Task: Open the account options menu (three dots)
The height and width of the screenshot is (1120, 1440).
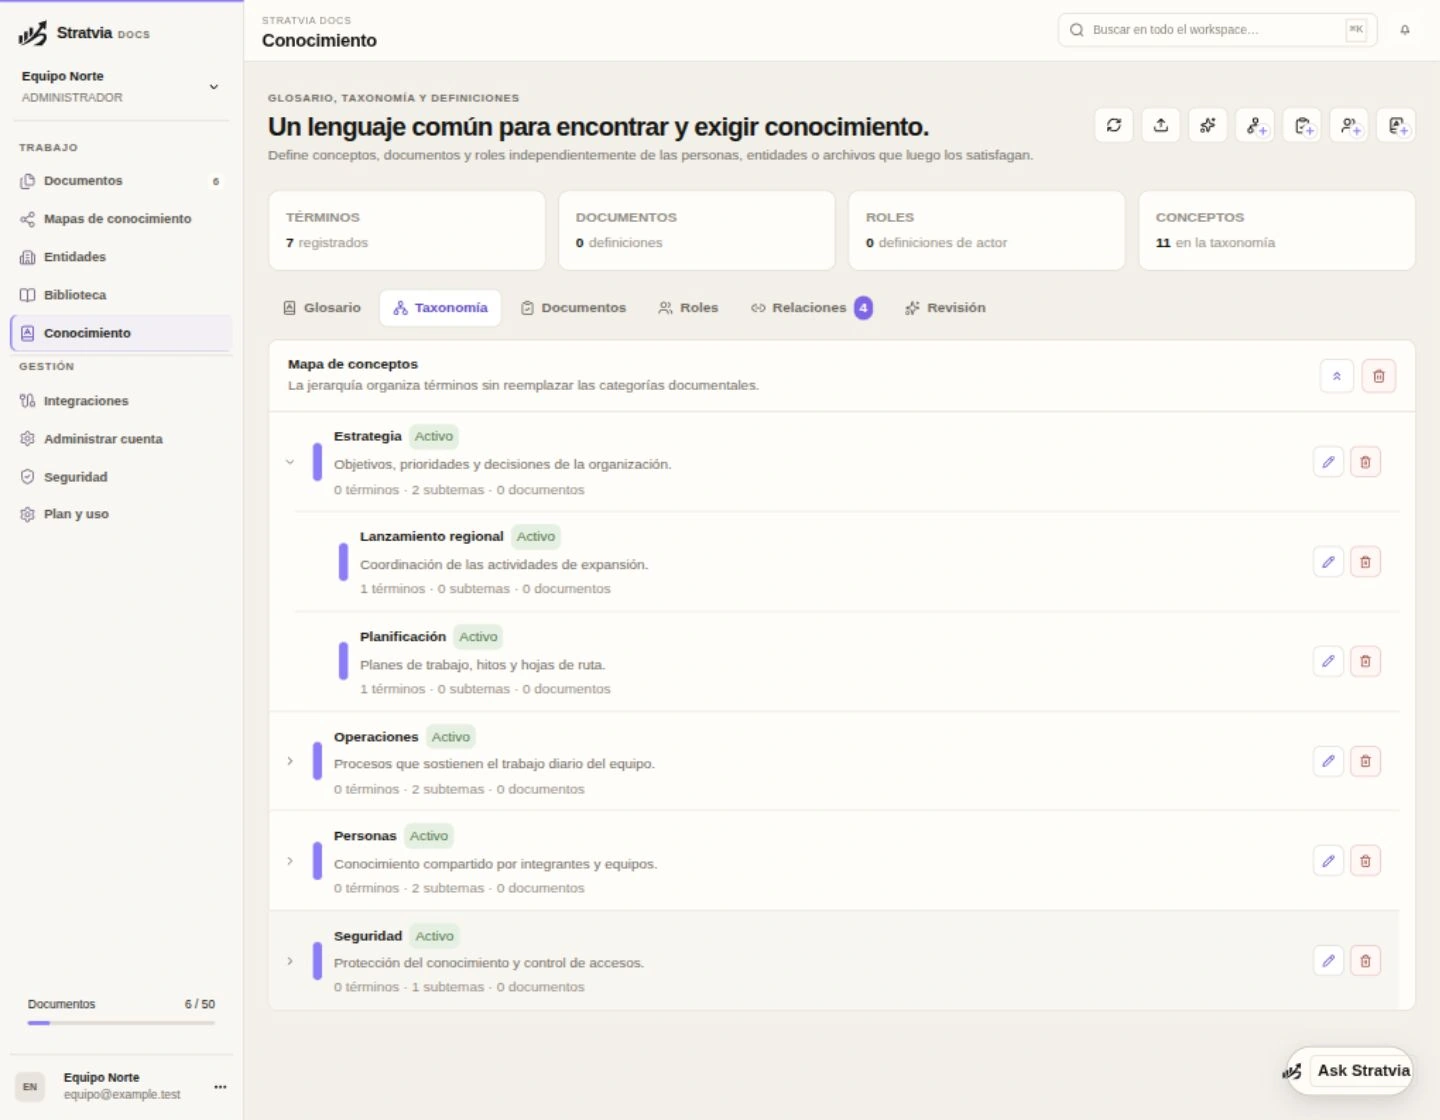Action: [220, 1086]
